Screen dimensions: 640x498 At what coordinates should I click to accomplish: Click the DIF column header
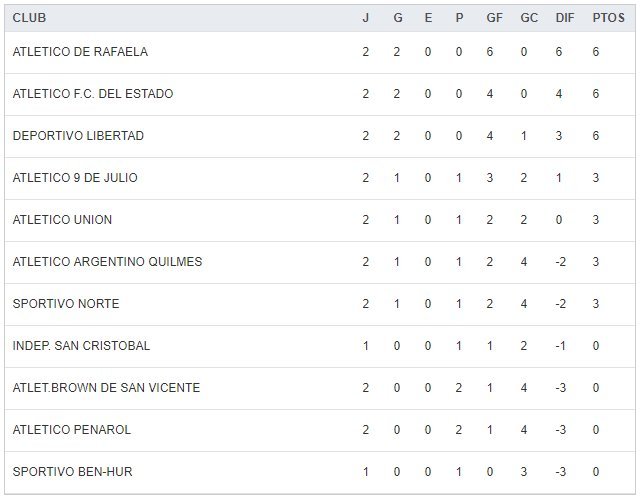click(x=563, y=18)
